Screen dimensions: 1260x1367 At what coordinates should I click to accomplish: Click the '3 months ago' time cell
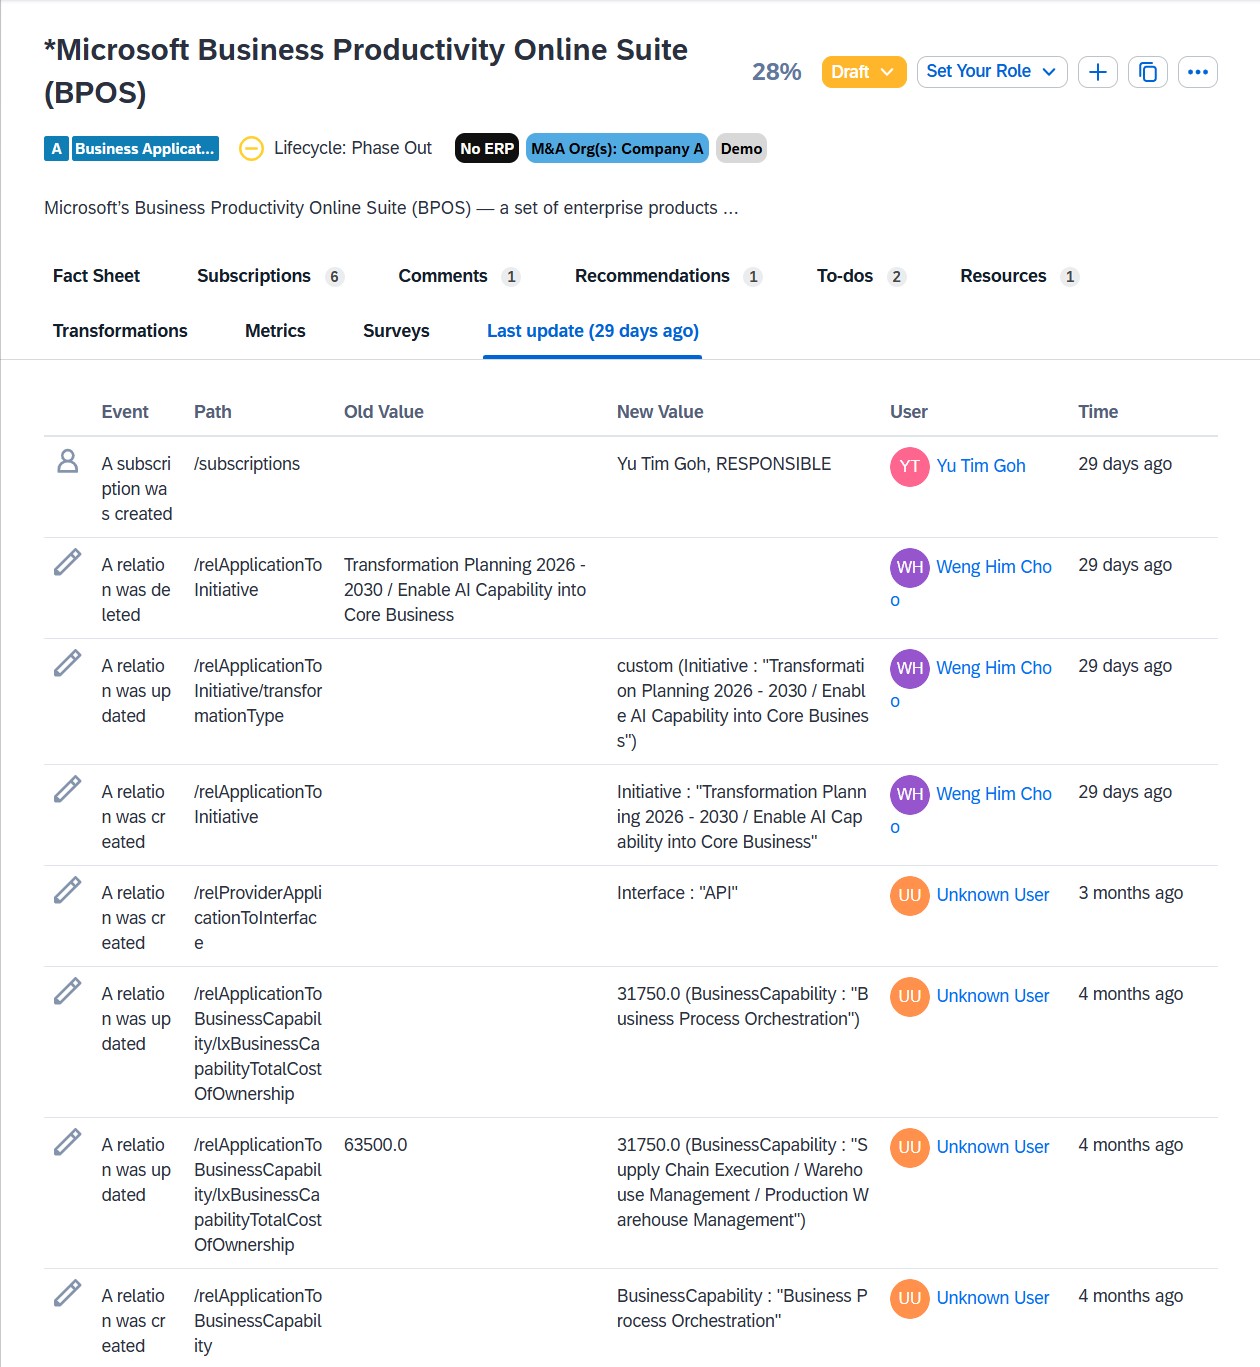[1130, 893]
